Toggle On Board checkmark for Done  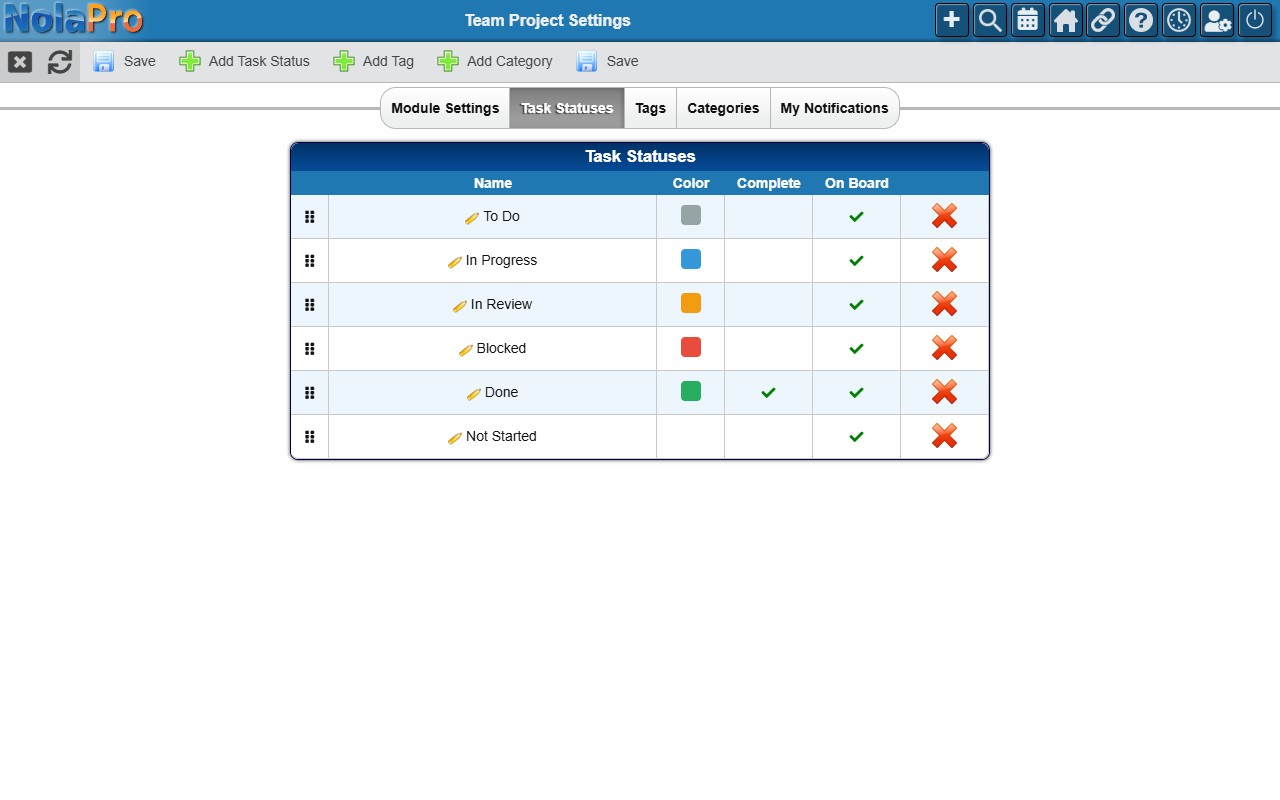click(x=856, y=393)
